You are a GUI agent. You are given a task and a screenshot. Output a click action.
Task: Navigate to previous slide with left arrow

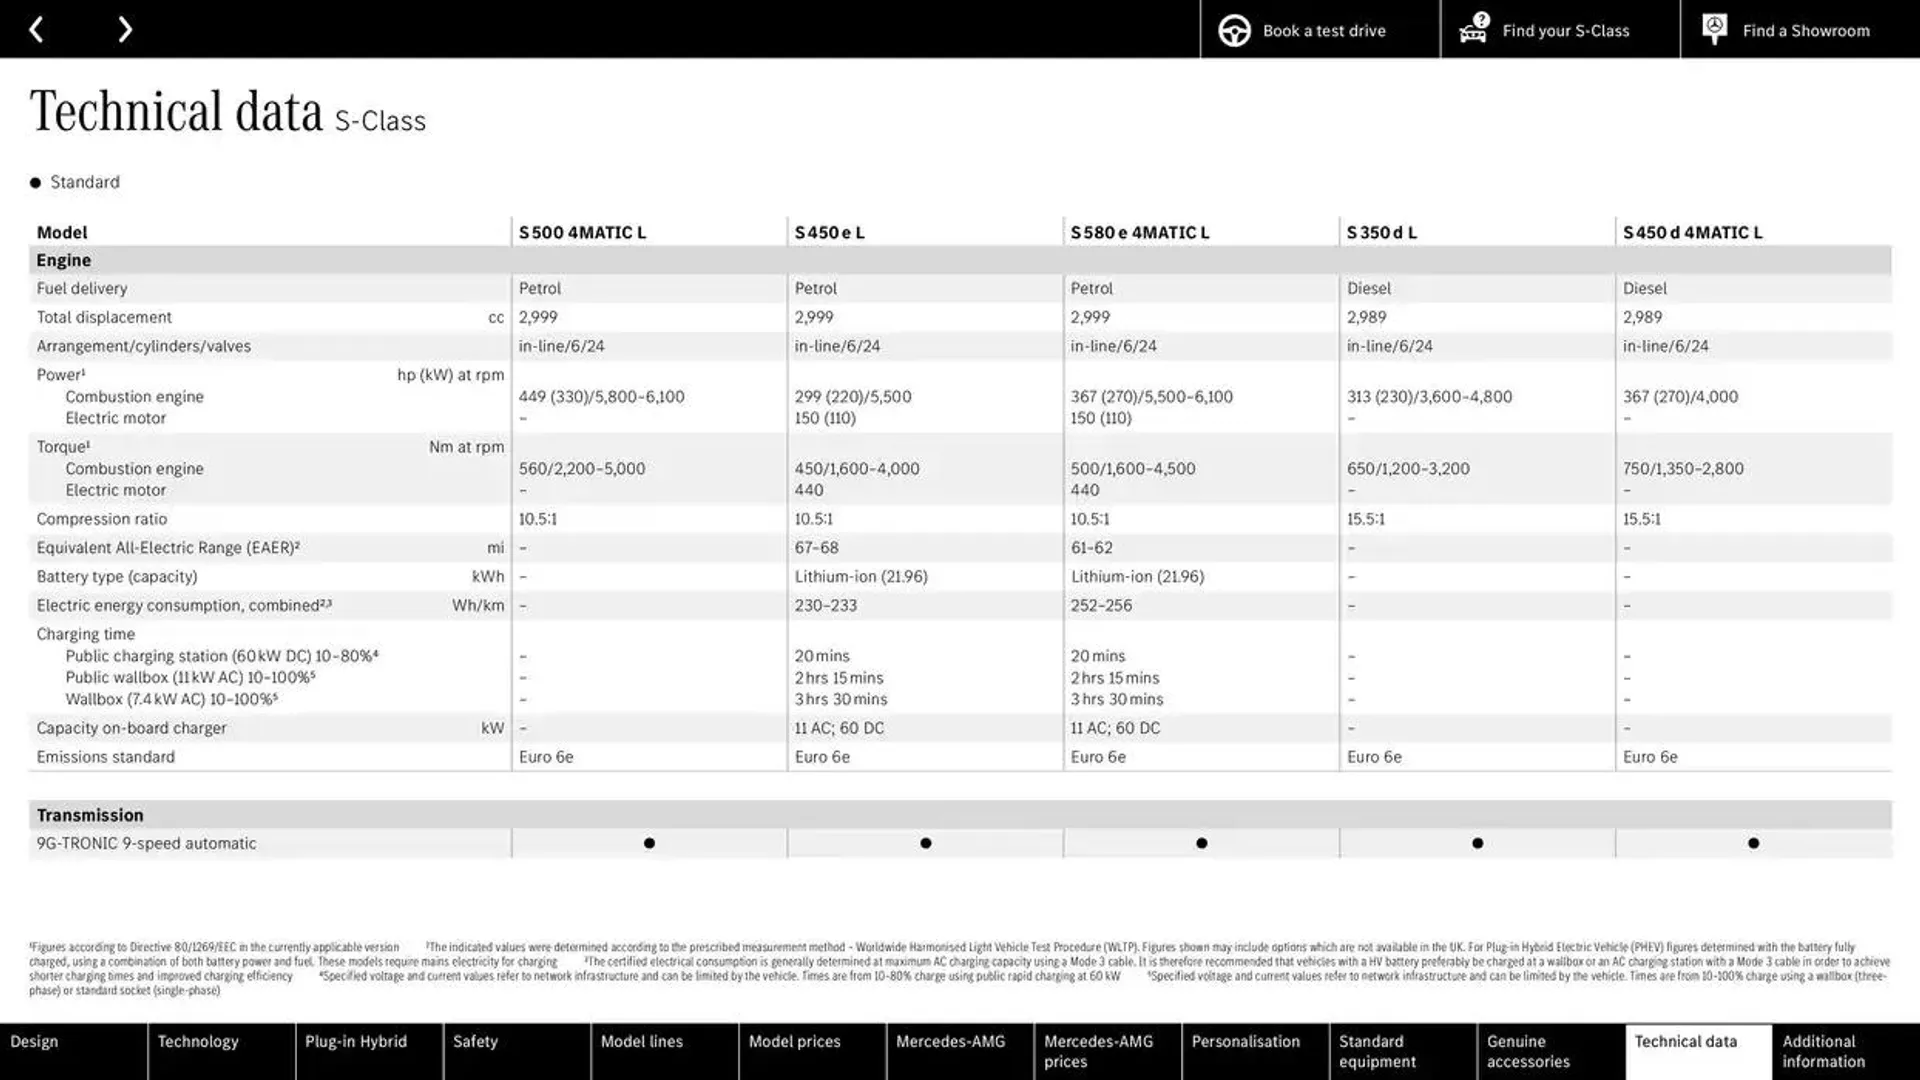pyautogui.click(x=36, y=28)
